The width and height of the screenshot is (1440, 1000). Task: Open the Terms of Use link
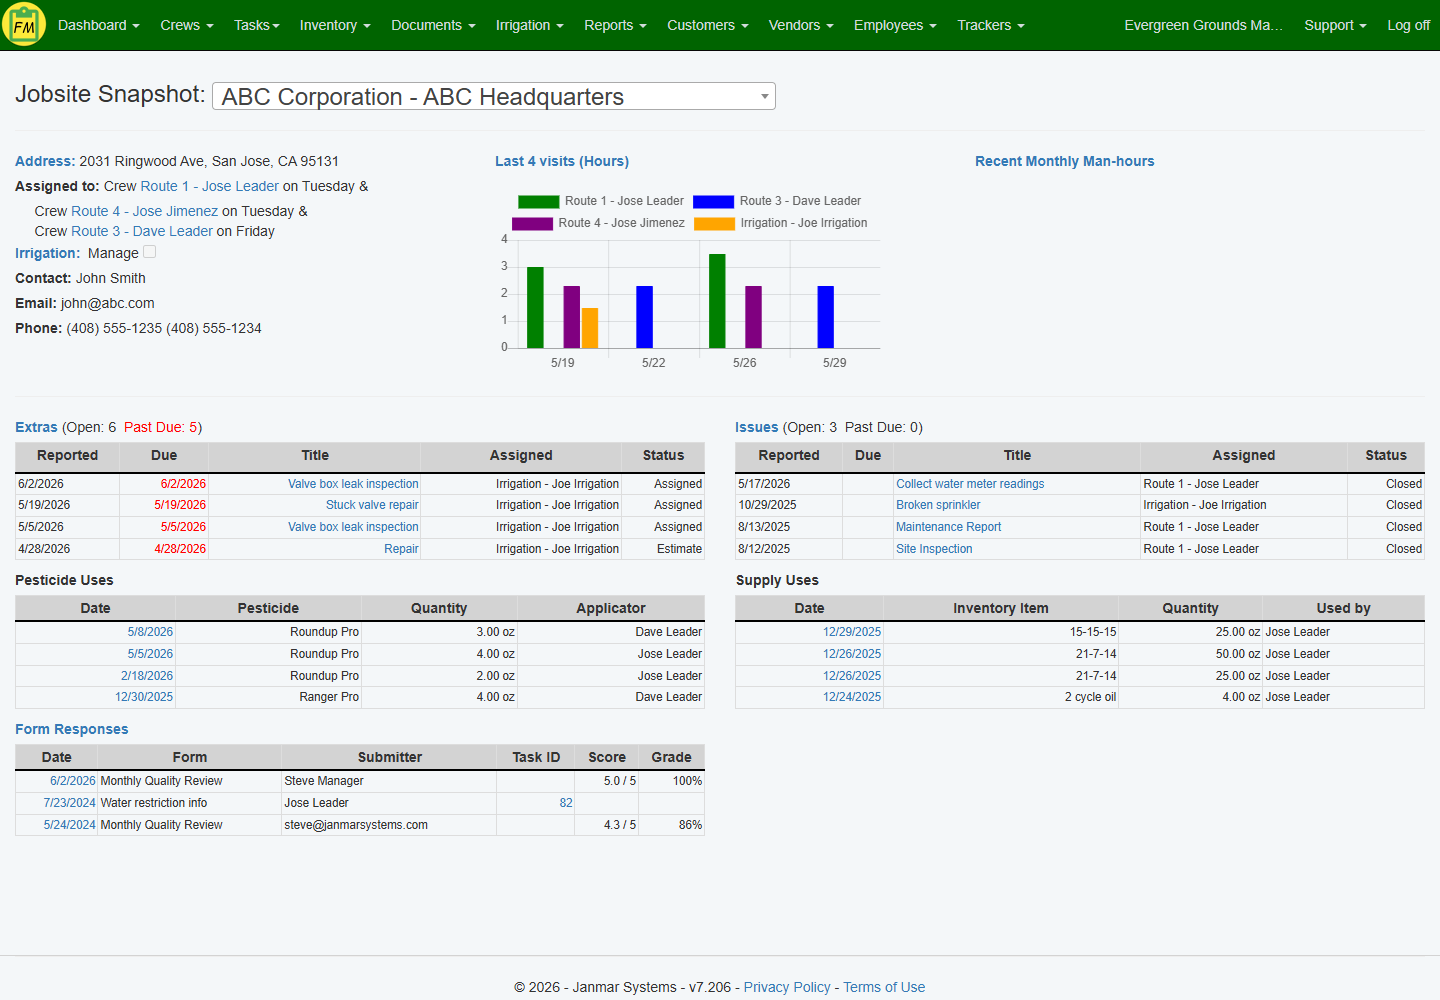pyautogui.click(x=884, y=987)
